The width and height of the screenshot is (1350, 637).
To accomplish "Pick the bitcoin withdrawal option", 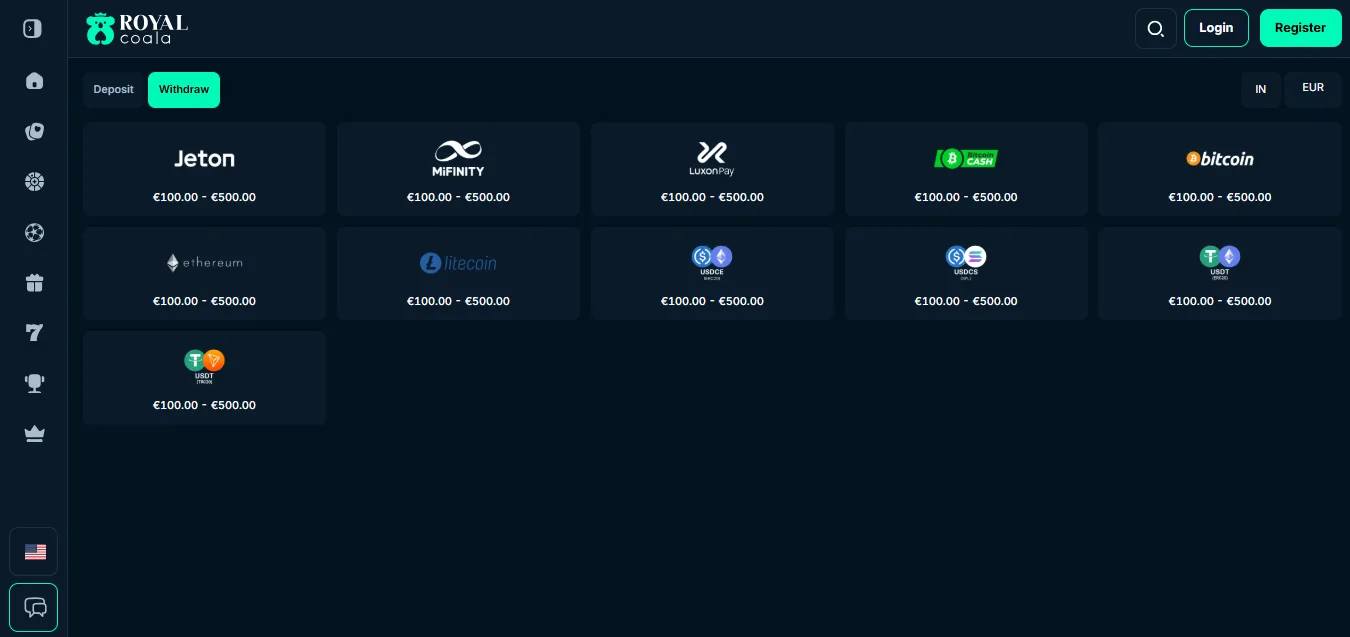I will click(x=1220, y=169).
